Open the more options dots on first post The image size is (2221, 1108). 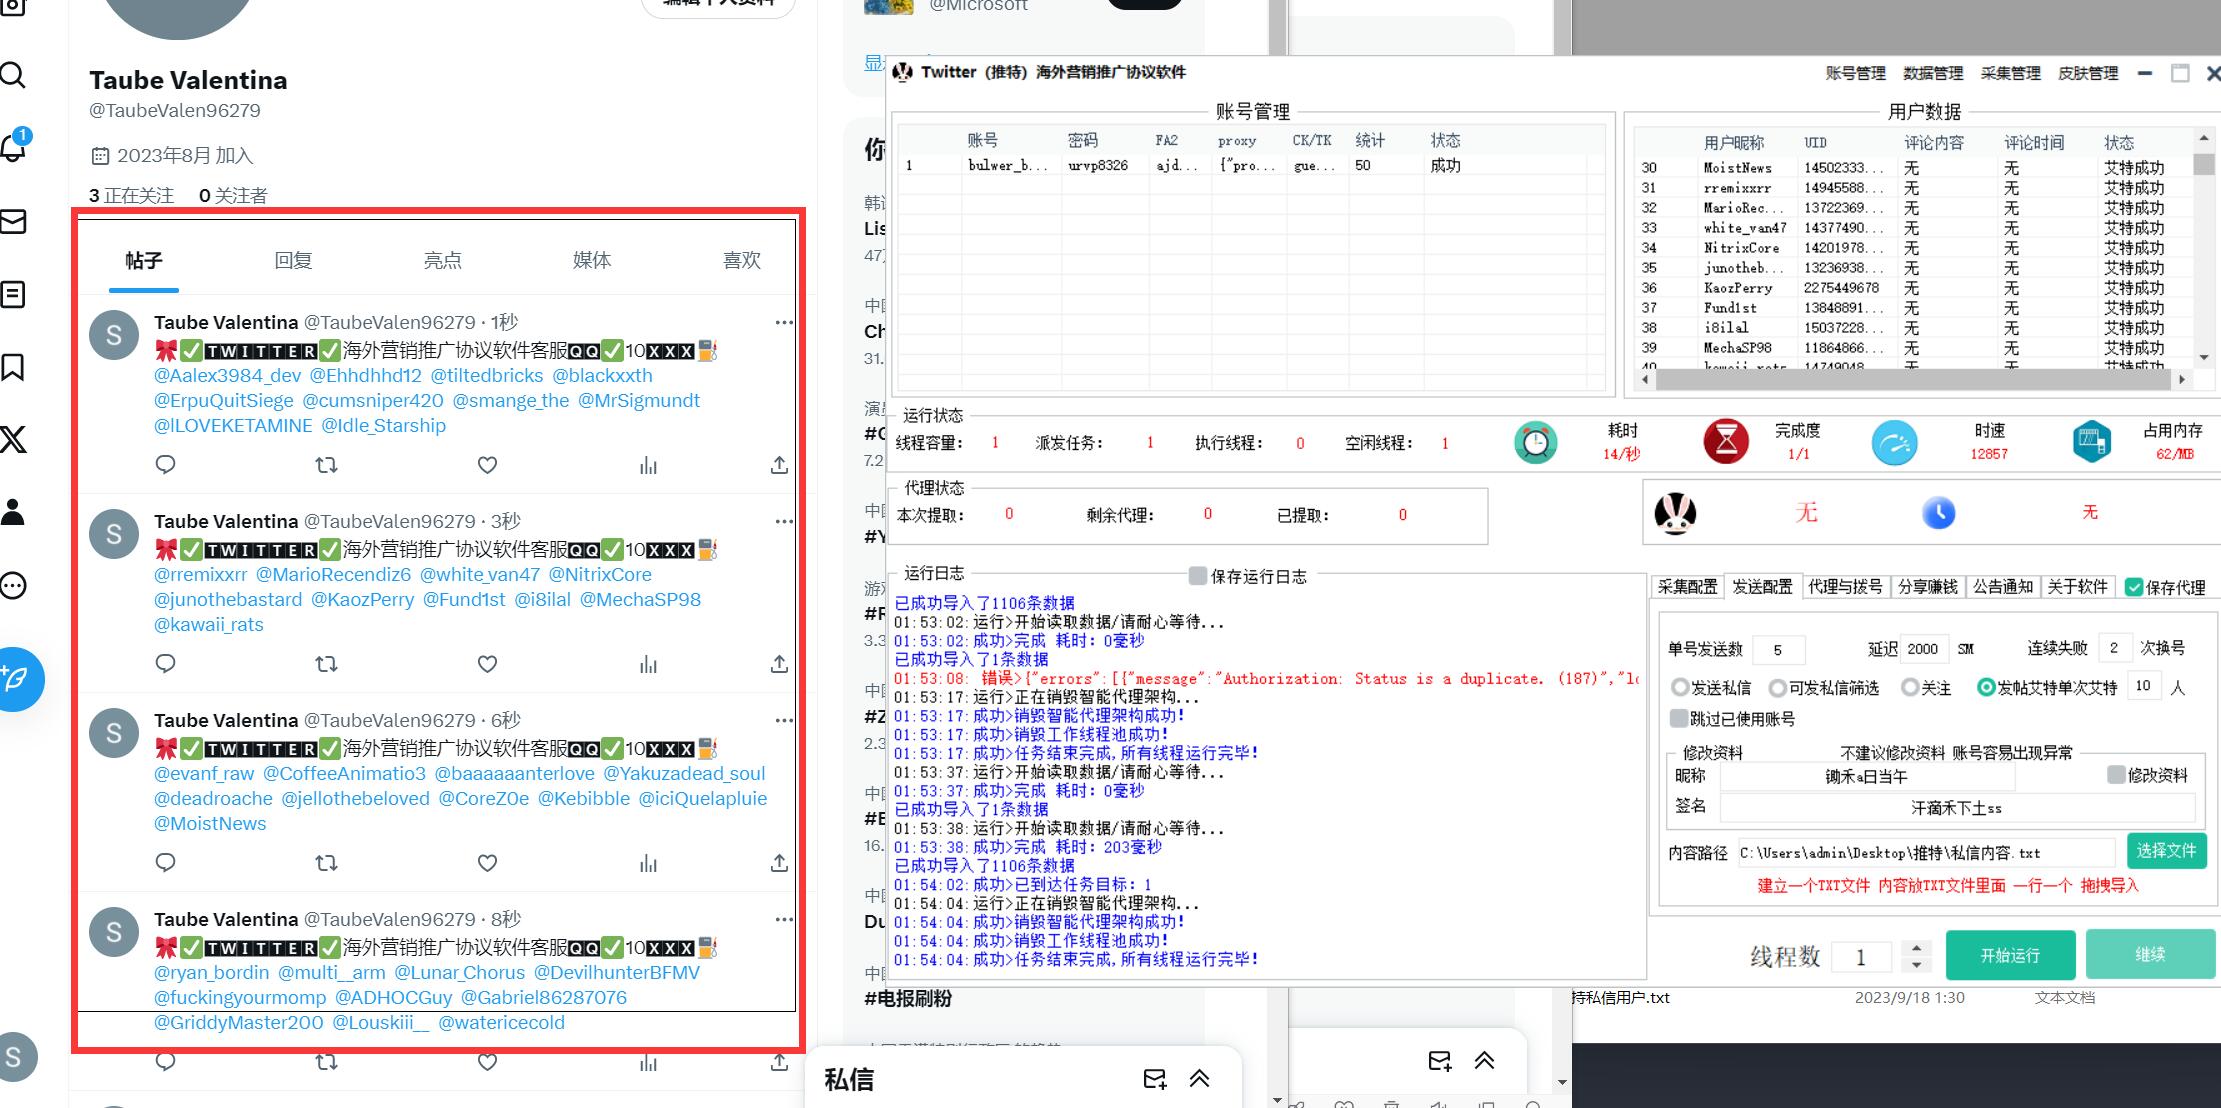783,322
